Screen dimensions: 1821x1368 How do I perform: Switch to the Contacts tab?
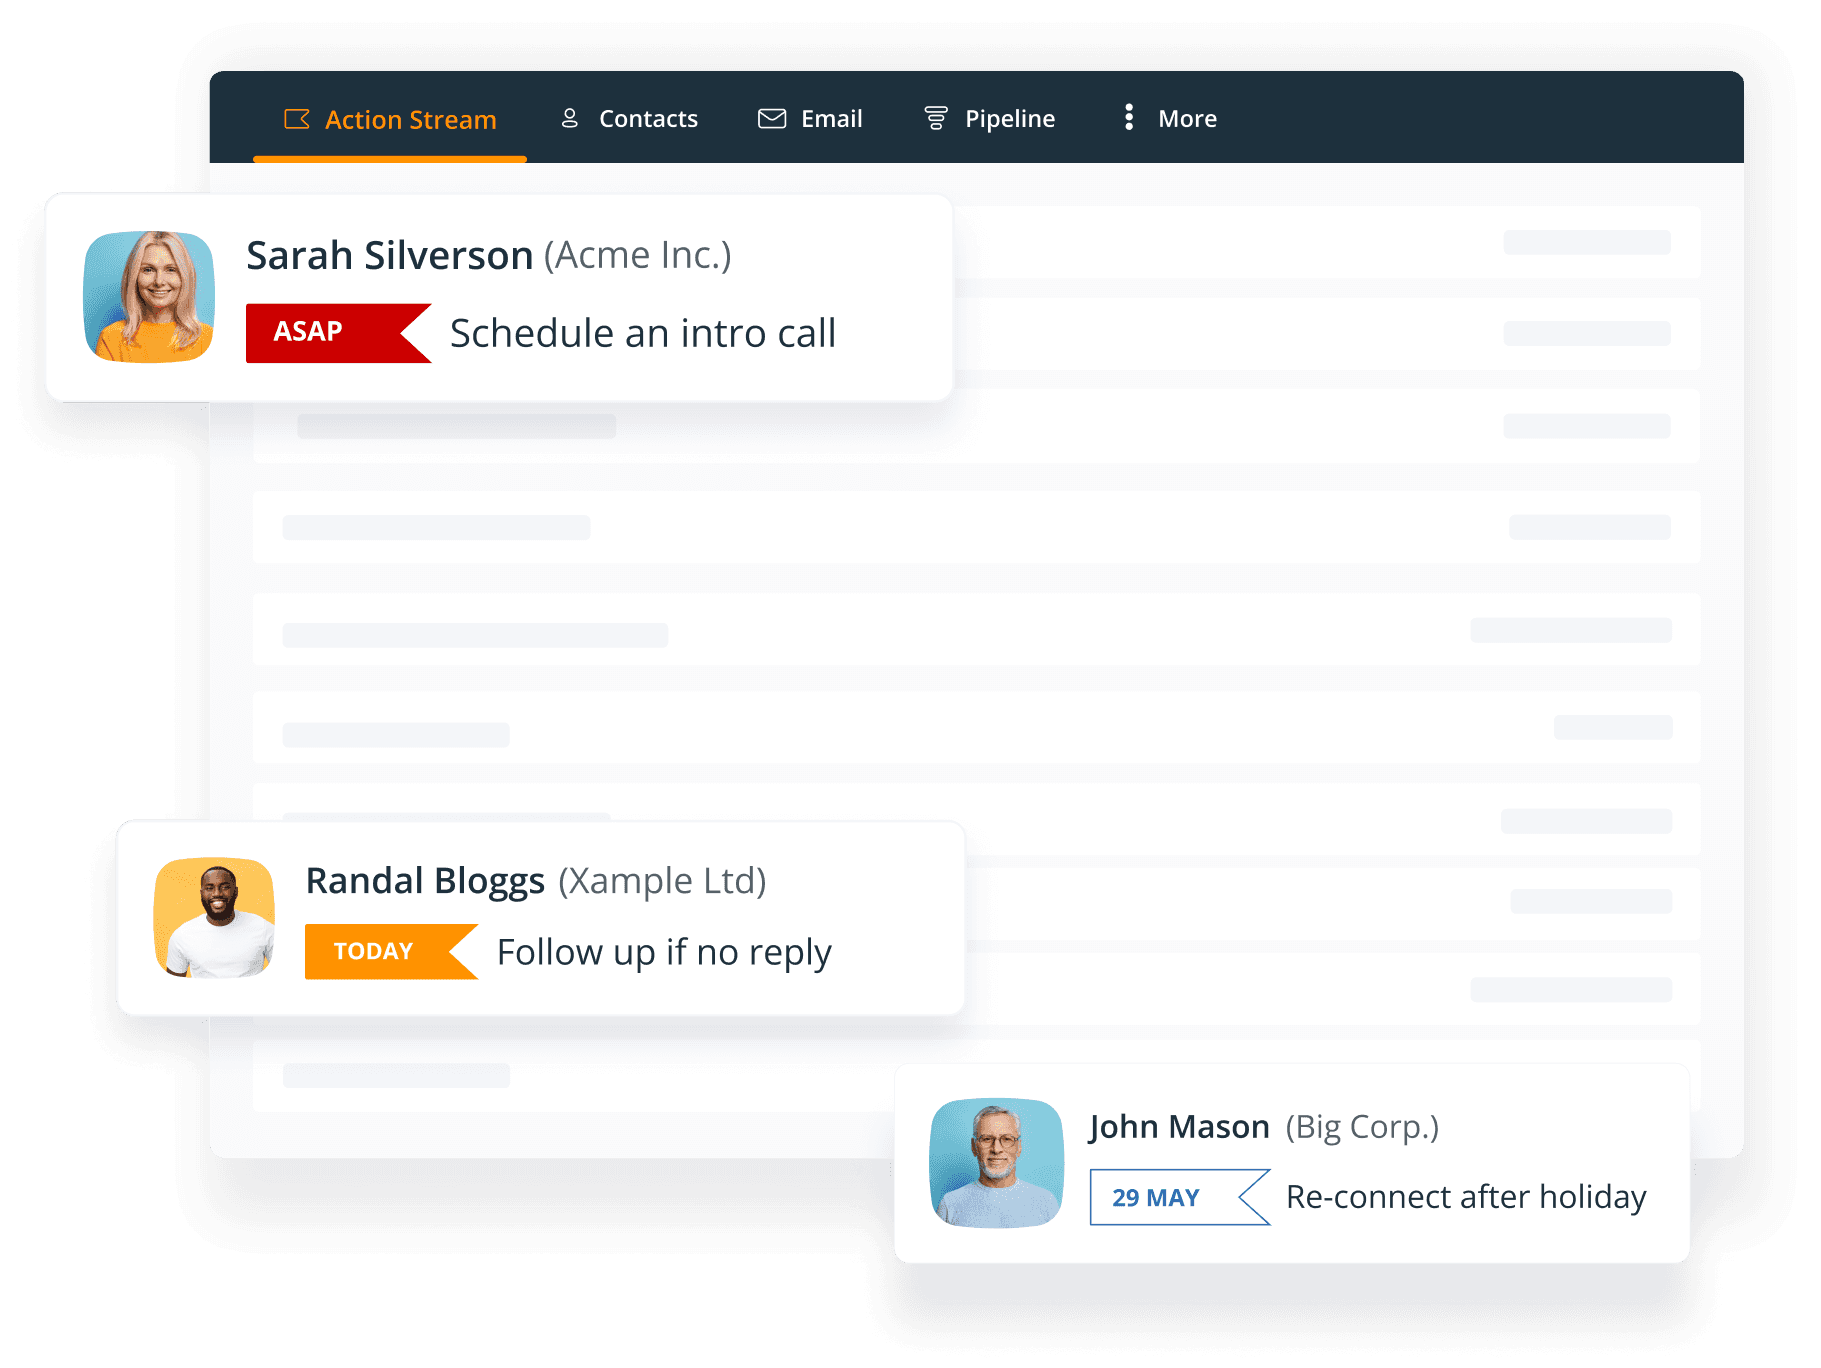coord(648,119)
